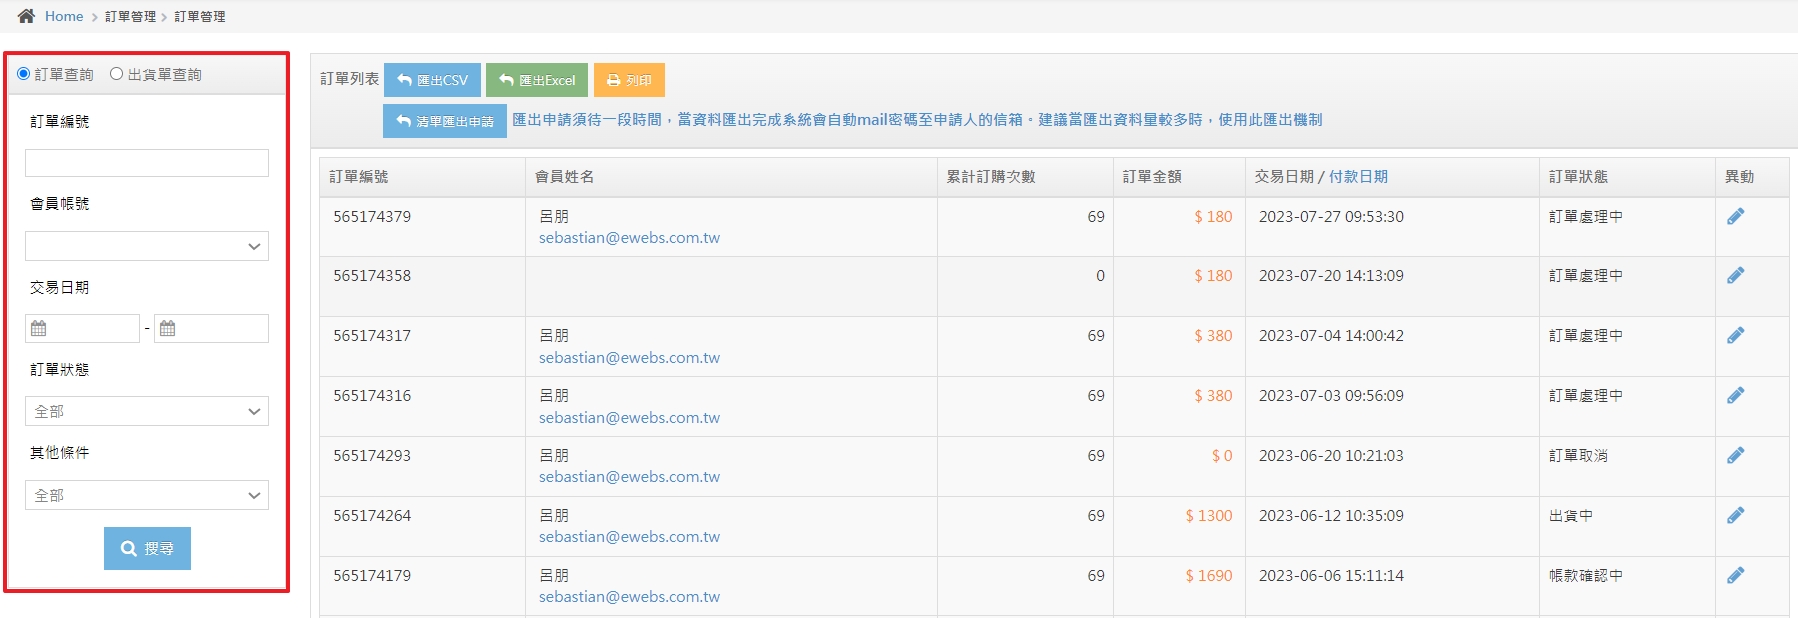Click the 清單匯出申請 button
Image resolution: width=1798 pixels, height=618 pixels.
click(445, 121)
